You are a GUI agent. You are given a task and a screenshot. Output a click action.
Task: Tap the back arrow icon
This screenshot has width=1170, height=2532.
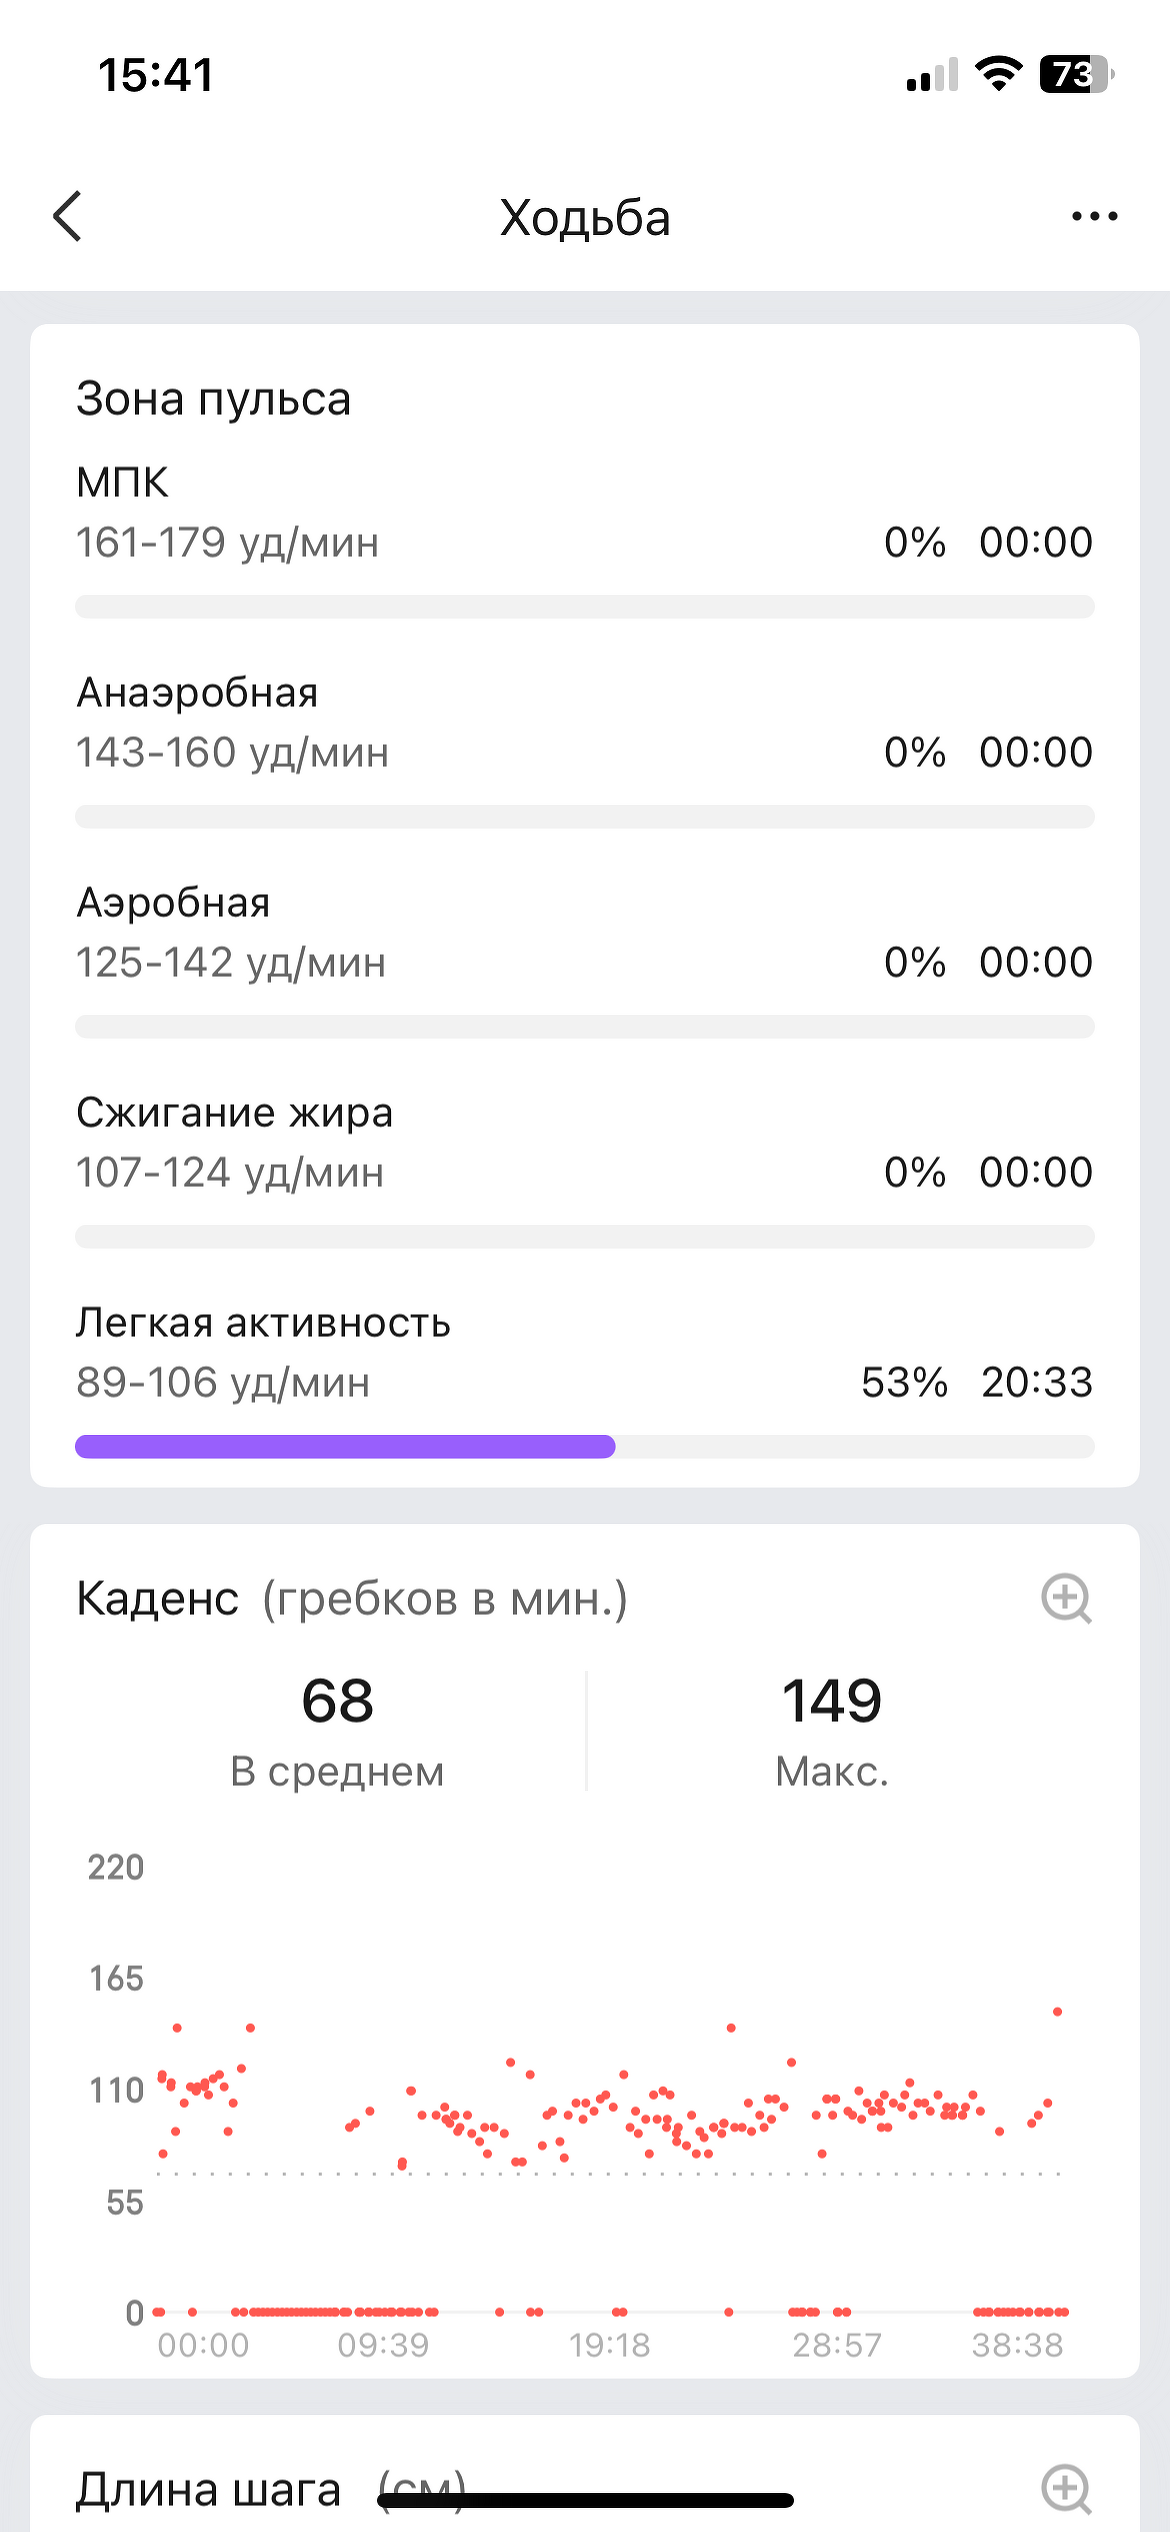(68, 217)
